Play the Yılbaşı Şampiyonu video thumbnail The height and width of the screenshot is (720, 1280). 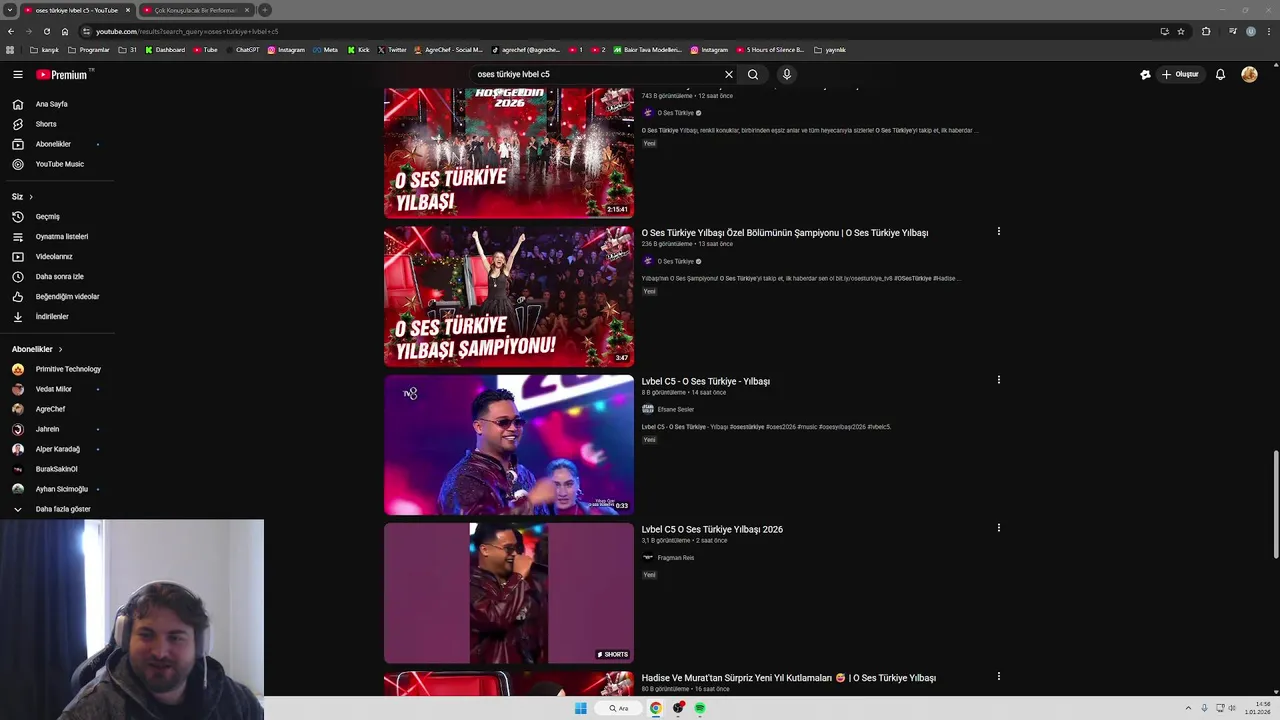click(509, 297)
